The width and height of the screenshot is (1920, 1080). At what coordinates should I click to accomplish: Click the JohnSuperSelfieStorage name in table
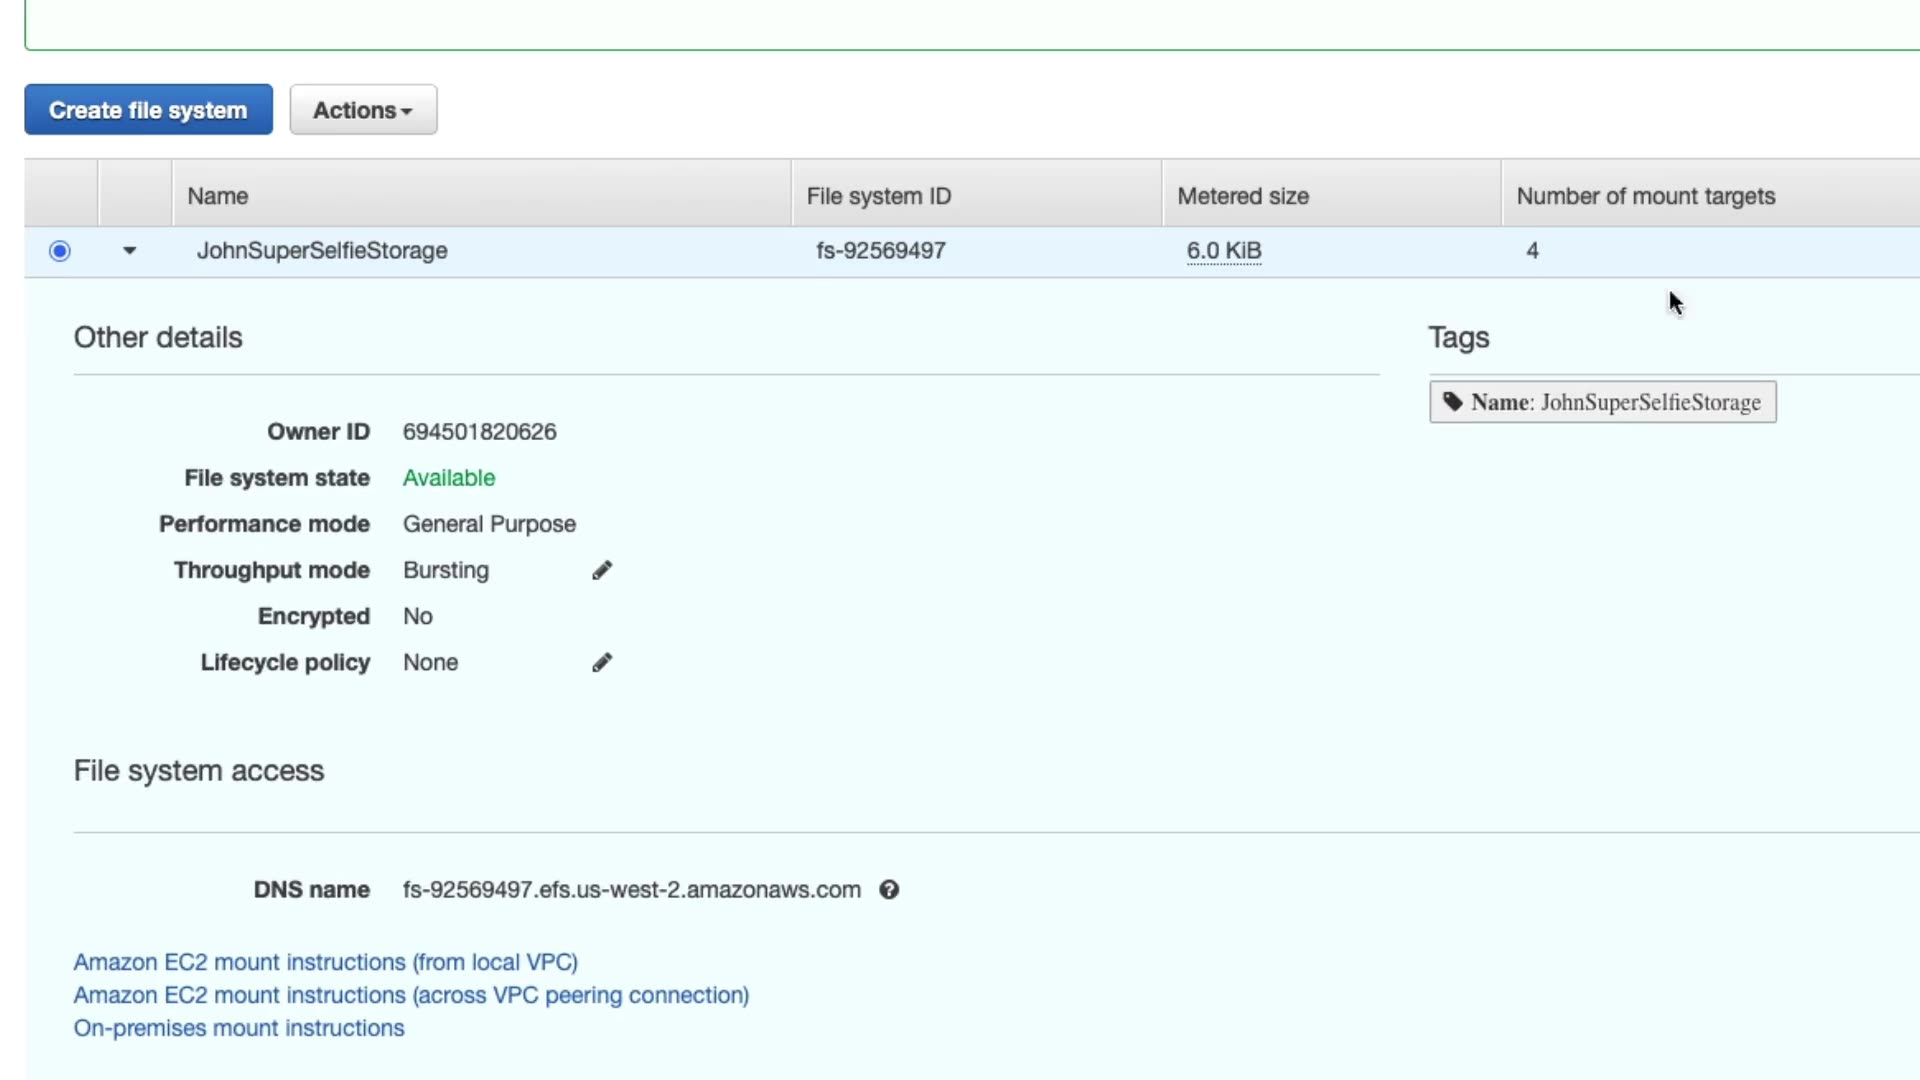322,251
